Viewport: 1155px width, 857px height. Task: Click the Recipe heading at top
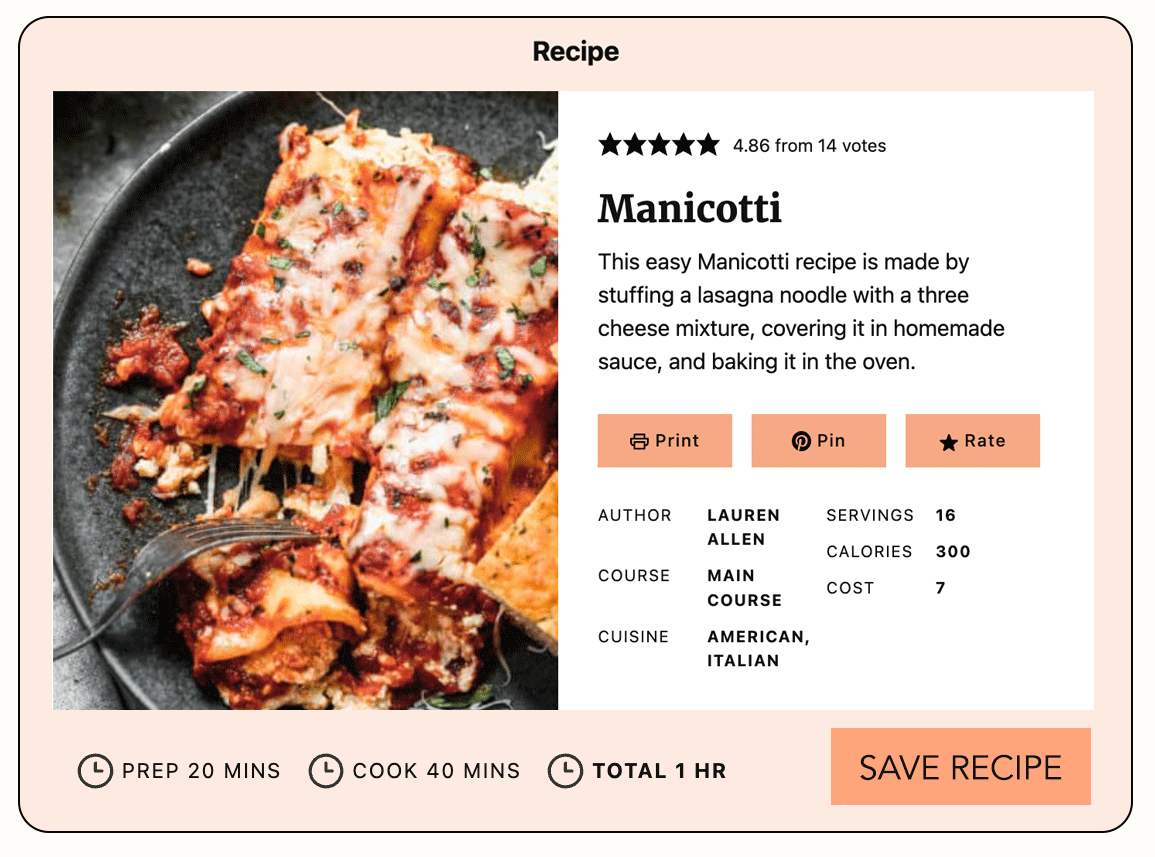[x=576, y=52]
